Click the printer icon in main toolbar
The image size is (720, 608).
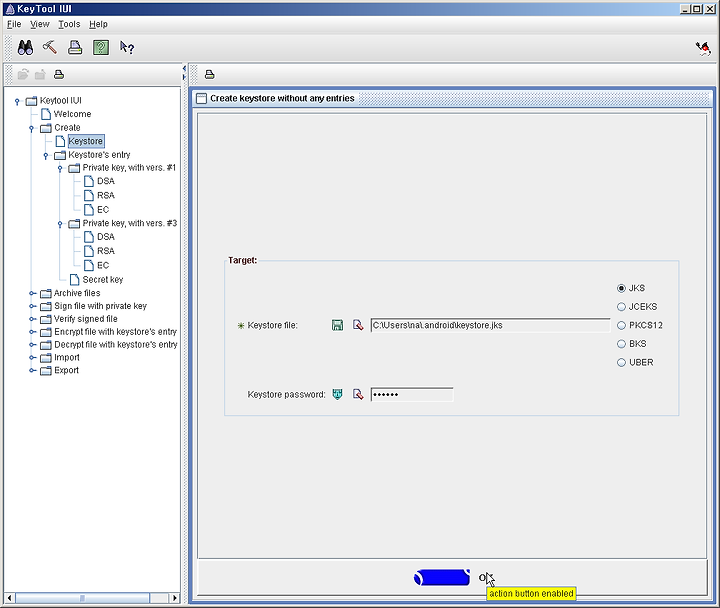click(75, 47)
